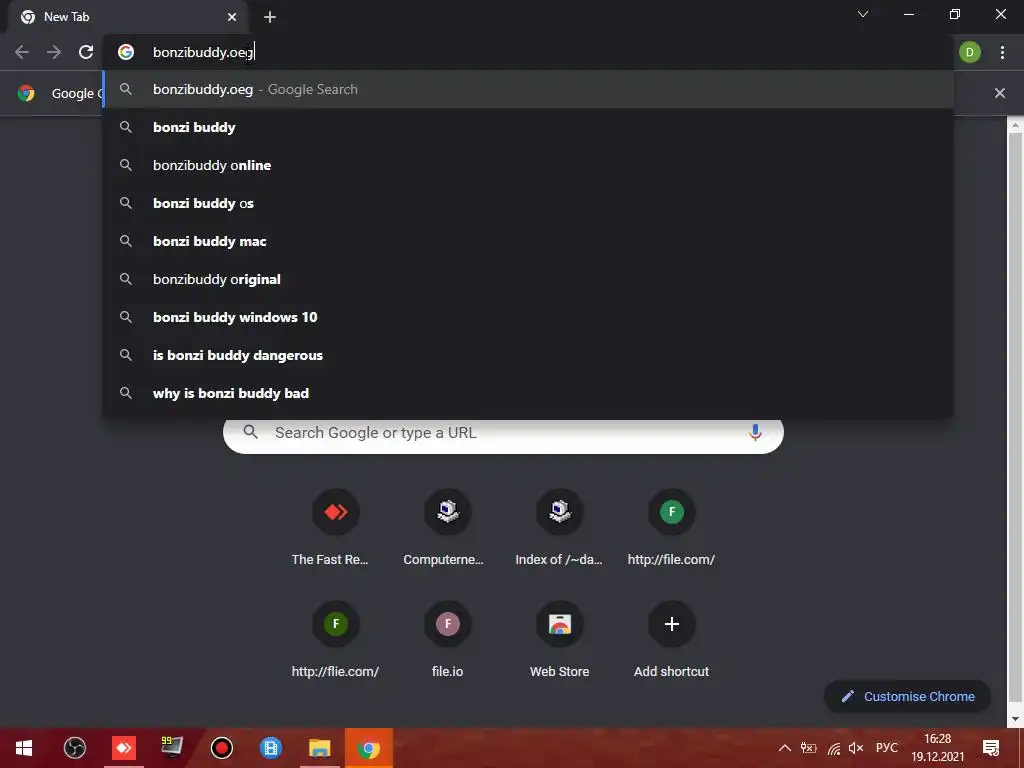The width and height of the screenshot is (1024, 768).
Task: Open AnyDesk red taskbar icon
Action: click(123, 748)
